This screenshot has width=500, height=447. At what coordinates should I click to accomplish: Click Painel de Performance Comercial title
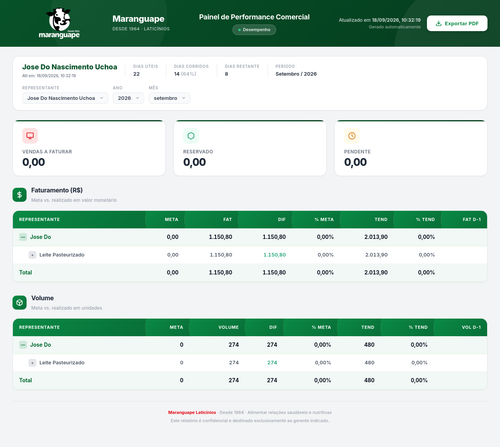click(254, 17)
